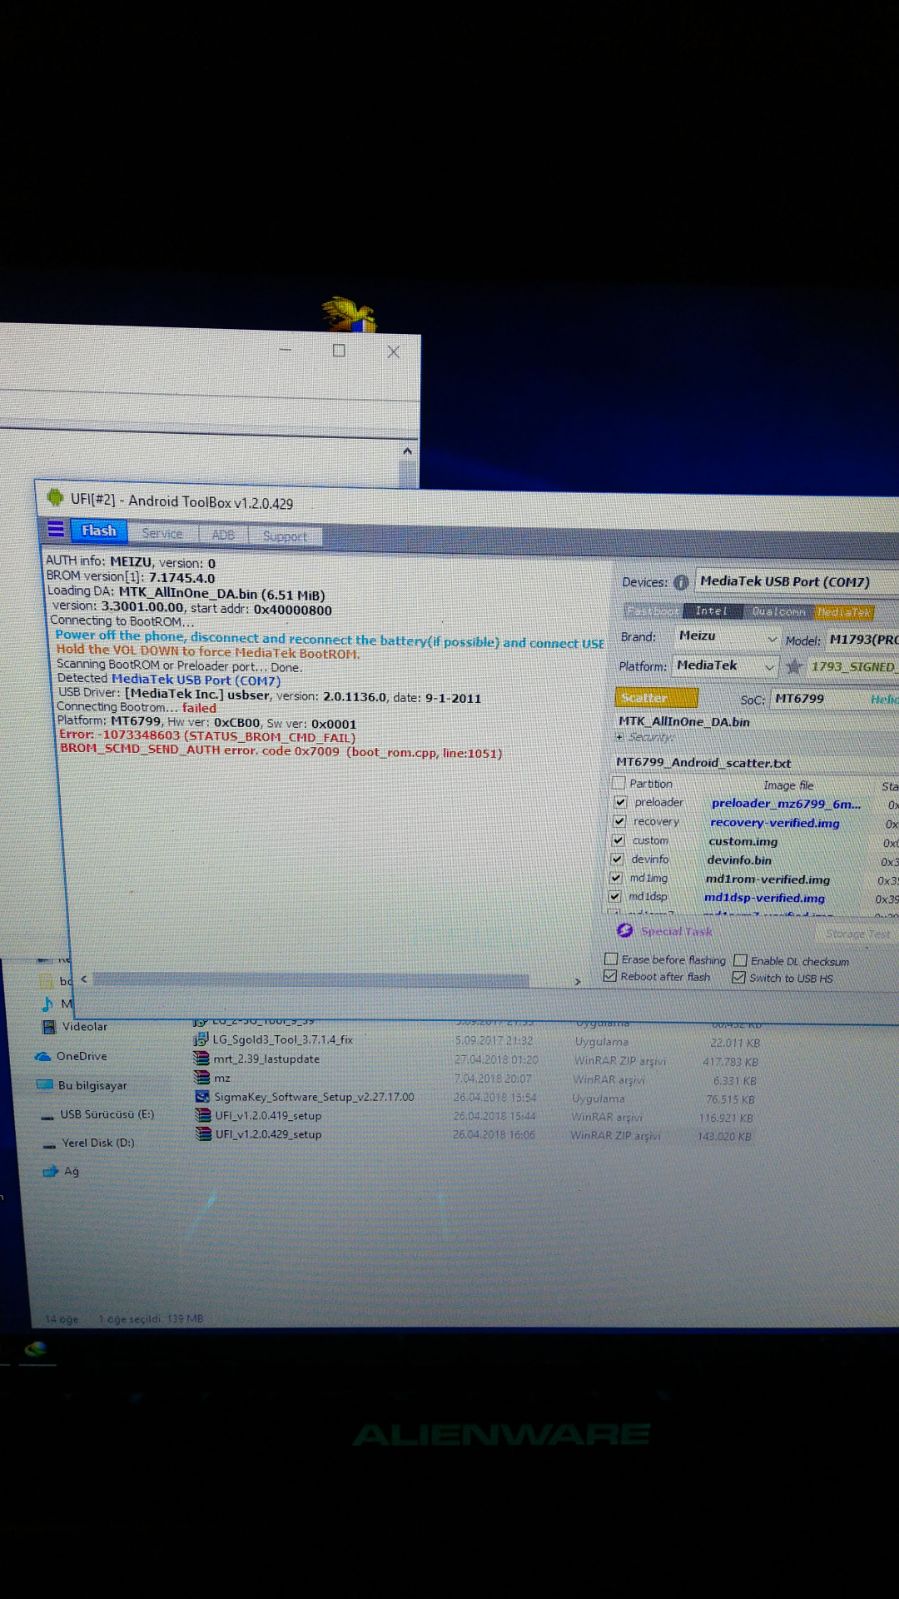Disable Switch to USB HS checkbox
This screenshot has width=899, height=1599.
tap(738, 977)
